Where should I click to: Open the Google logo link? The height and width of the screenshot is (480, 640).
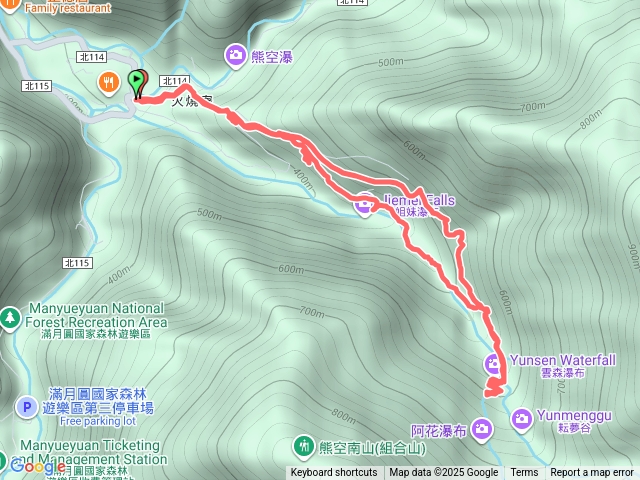pos(37,466)
